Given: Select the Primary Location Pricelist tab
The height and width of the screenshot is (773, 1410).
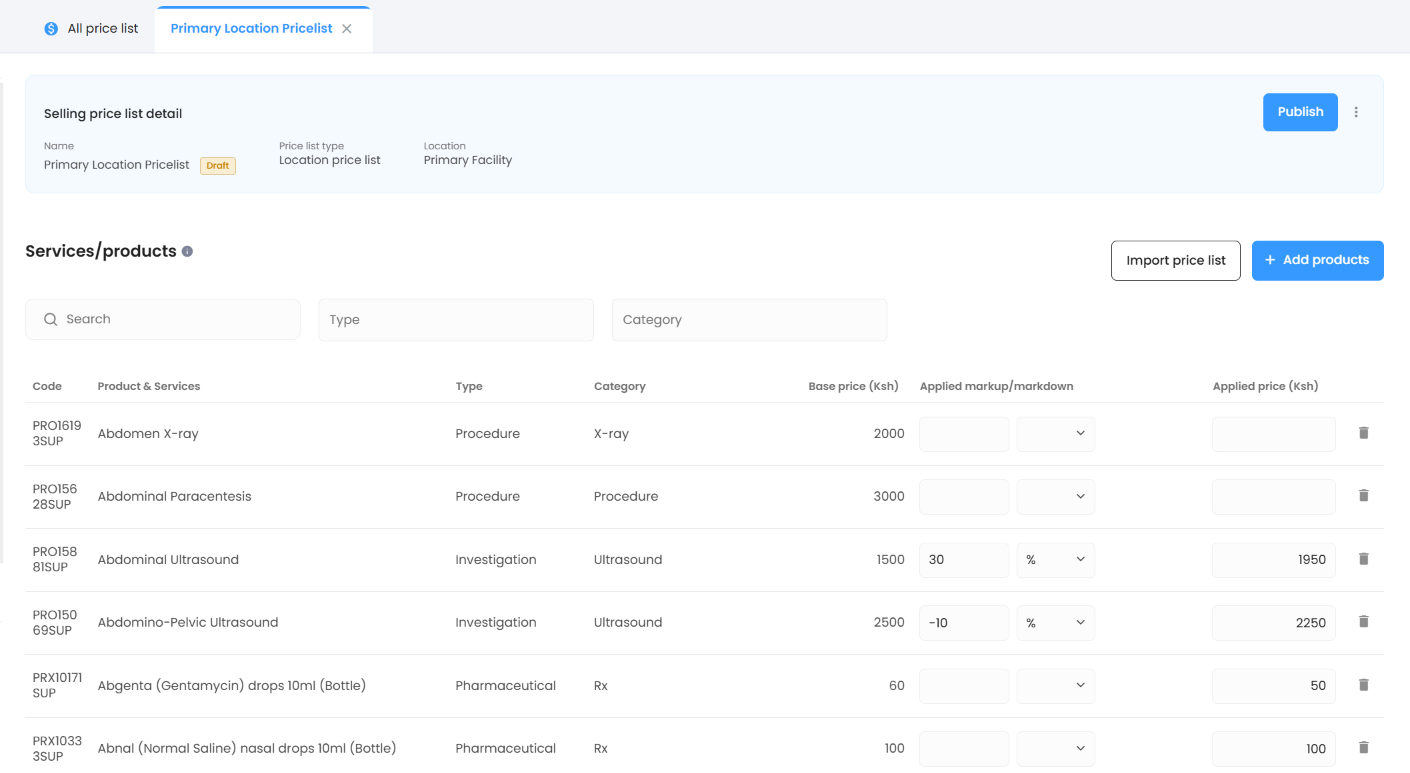Looking at the screenshot, I should pos(251,29).
